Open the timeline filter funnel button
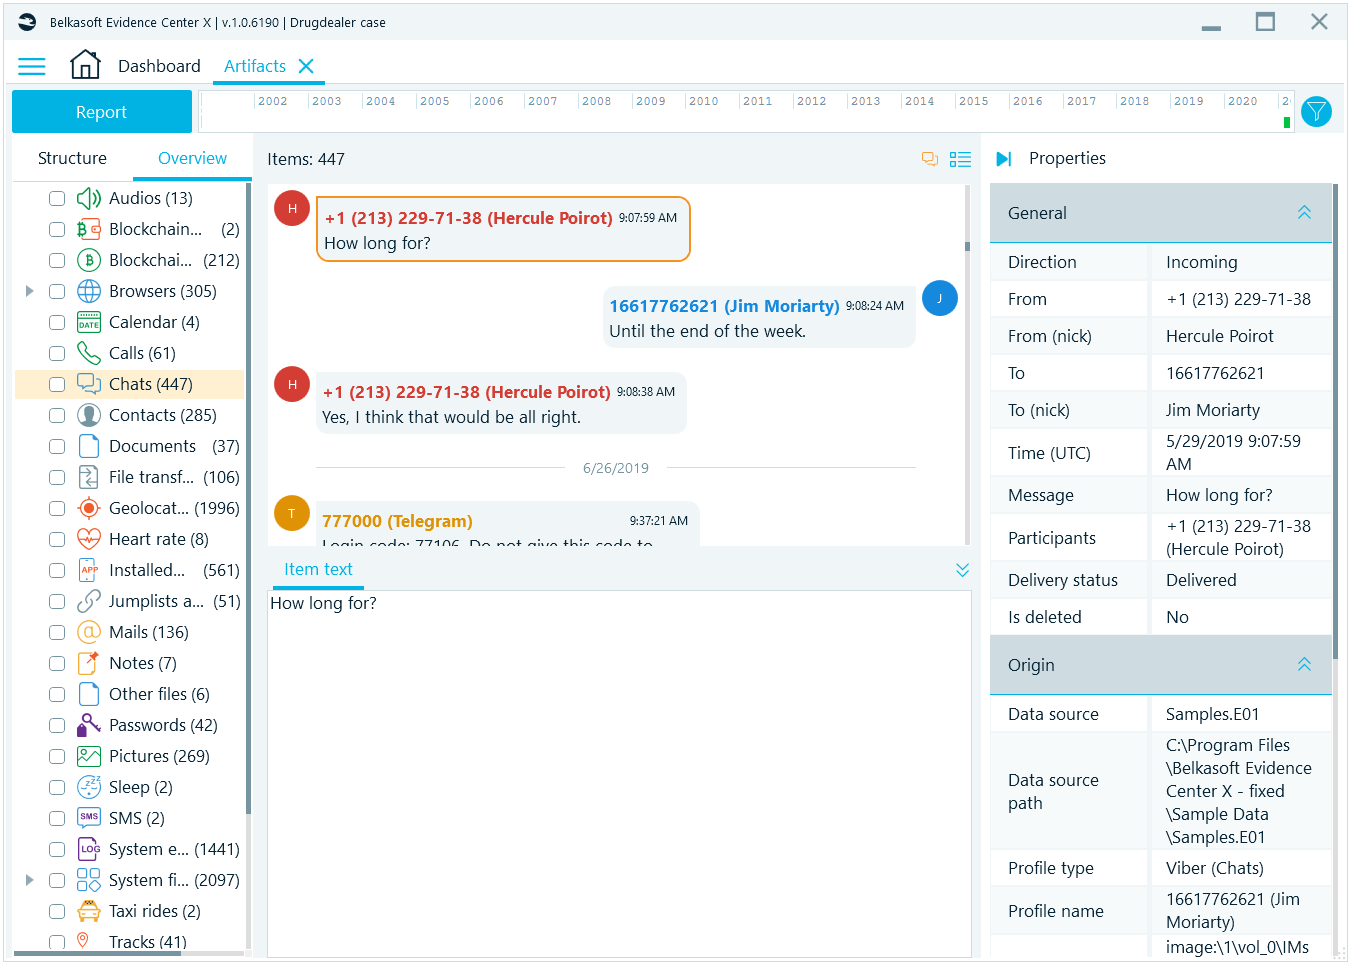Screen dimensions: 1353x966 pyautogui.click(x=1317, y=111)
